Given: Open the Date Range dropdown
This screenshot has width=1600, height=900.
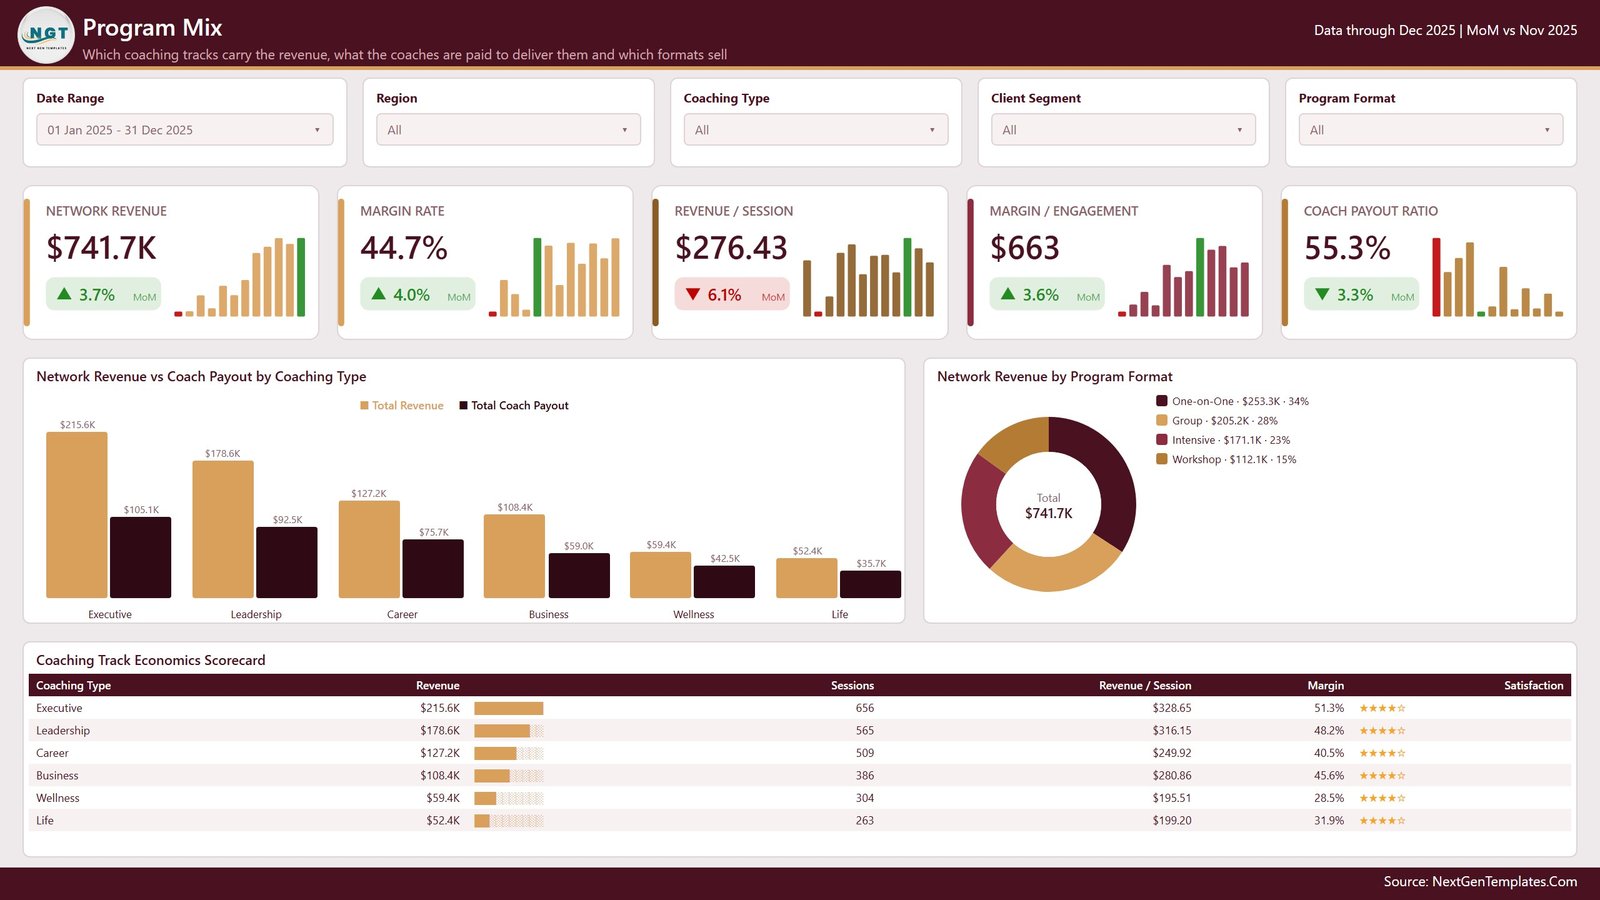Looking at the screenshot, I should pyautogui.click(x=185, y=130).
